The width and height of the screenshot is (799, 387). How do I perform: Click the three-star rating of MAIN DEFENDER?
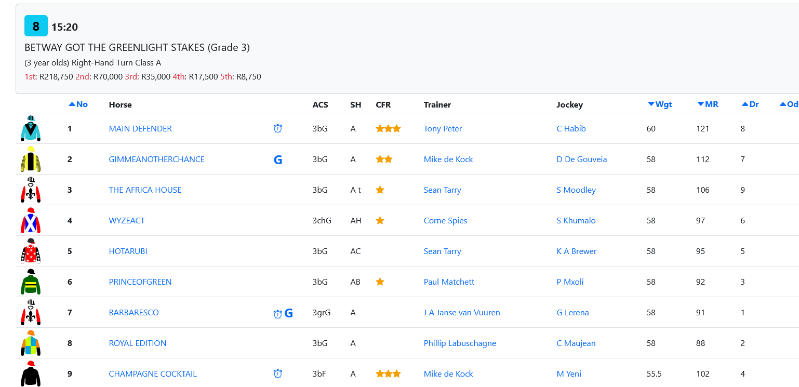[388, 128]
